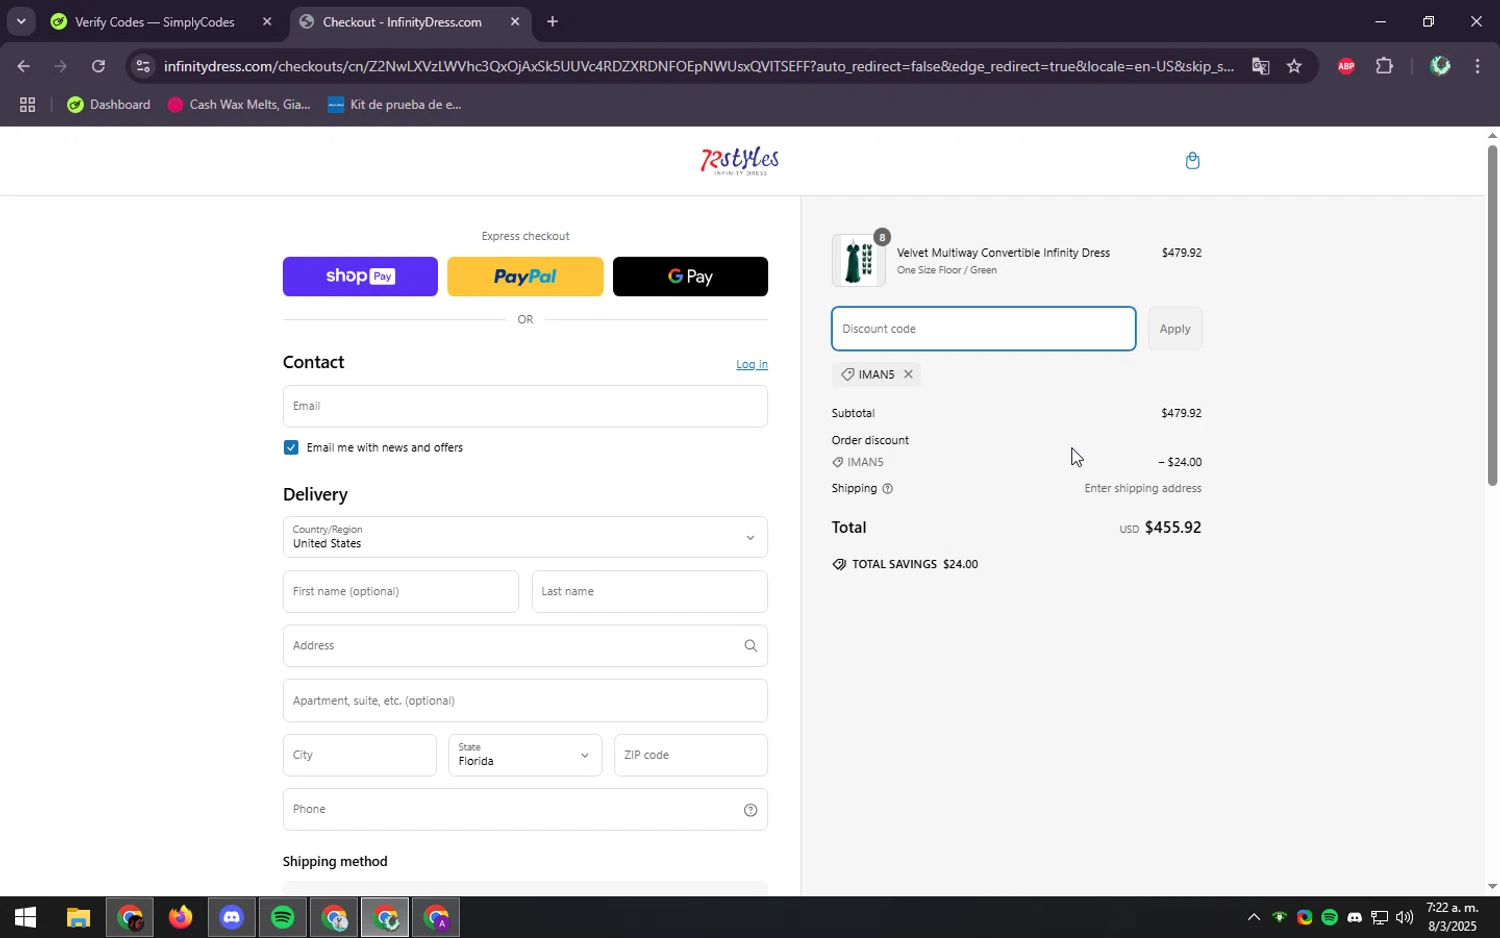This screenshot has height=938, width=1500.
Task: Open the translate page icon in address bar
Action: 1260,66
